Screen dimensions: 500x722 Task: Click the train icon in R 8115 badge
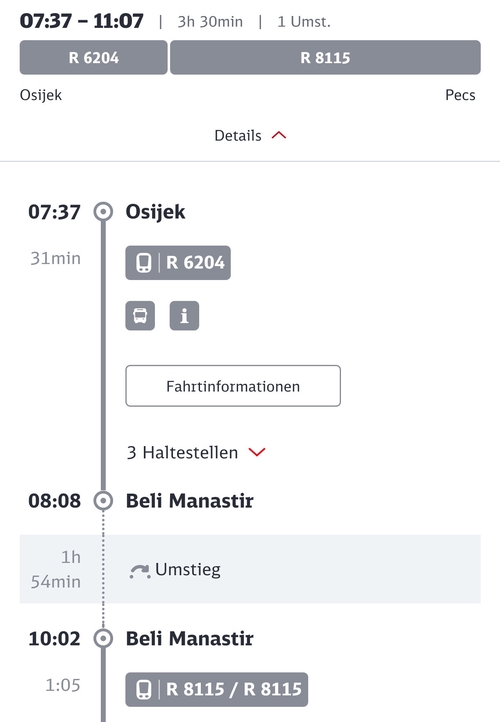click(x=144, y=690)
